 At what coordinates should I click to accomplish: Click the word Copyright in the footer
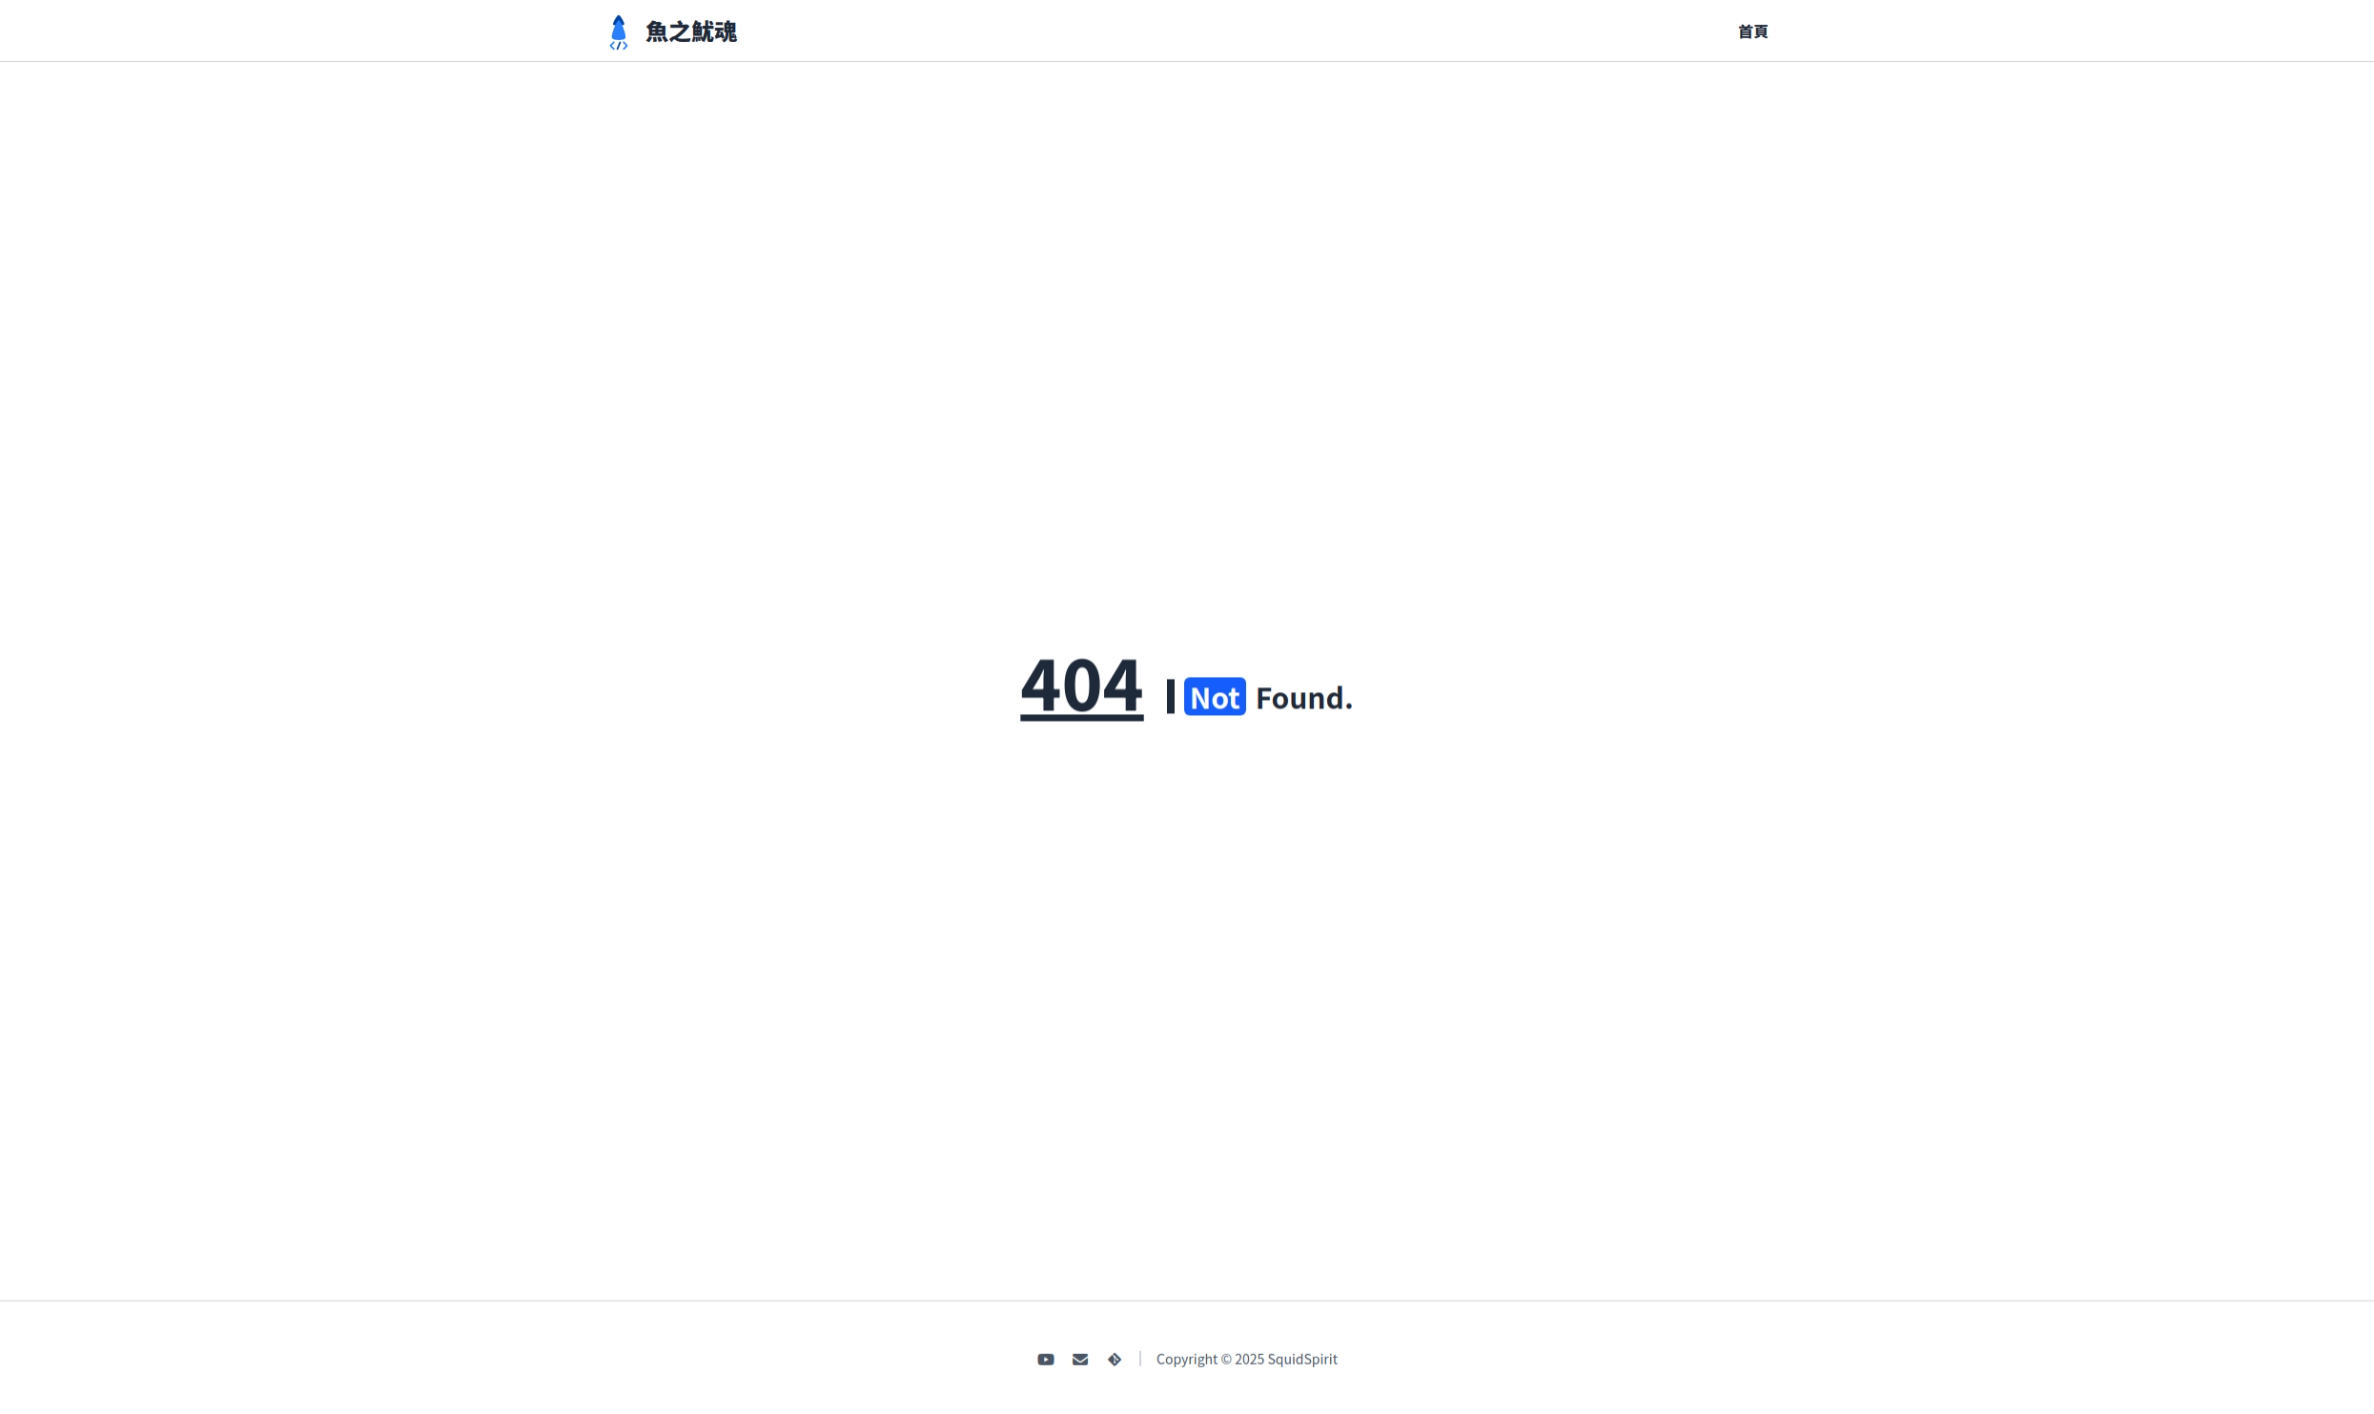point(1187,1359)
